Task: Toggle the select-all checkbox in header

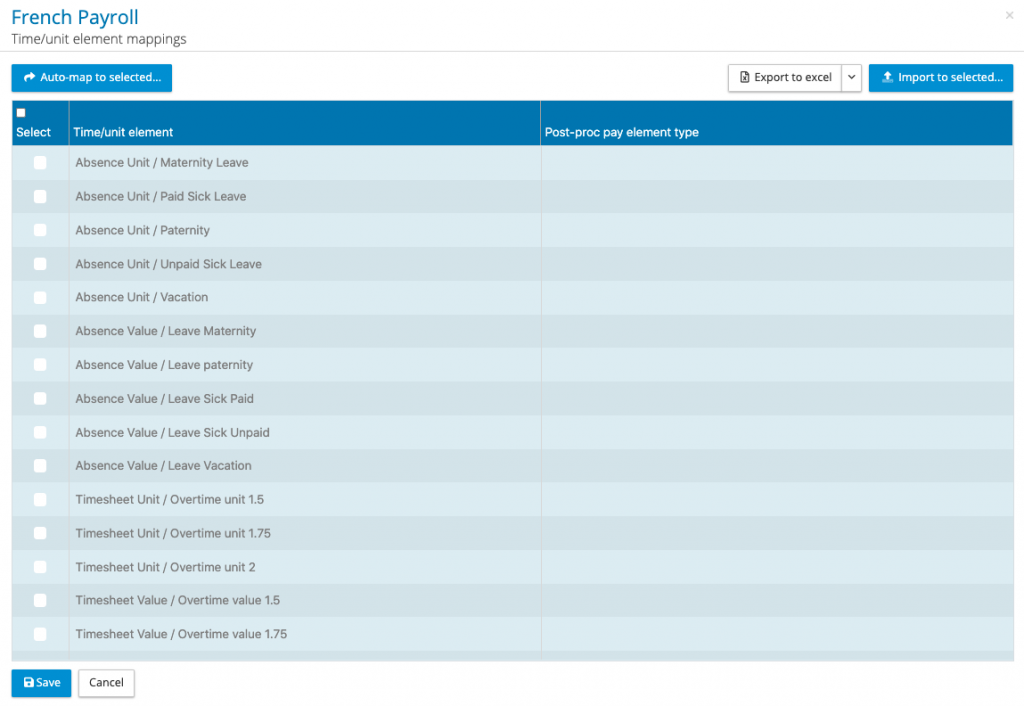Action: (x=21, y=113)
